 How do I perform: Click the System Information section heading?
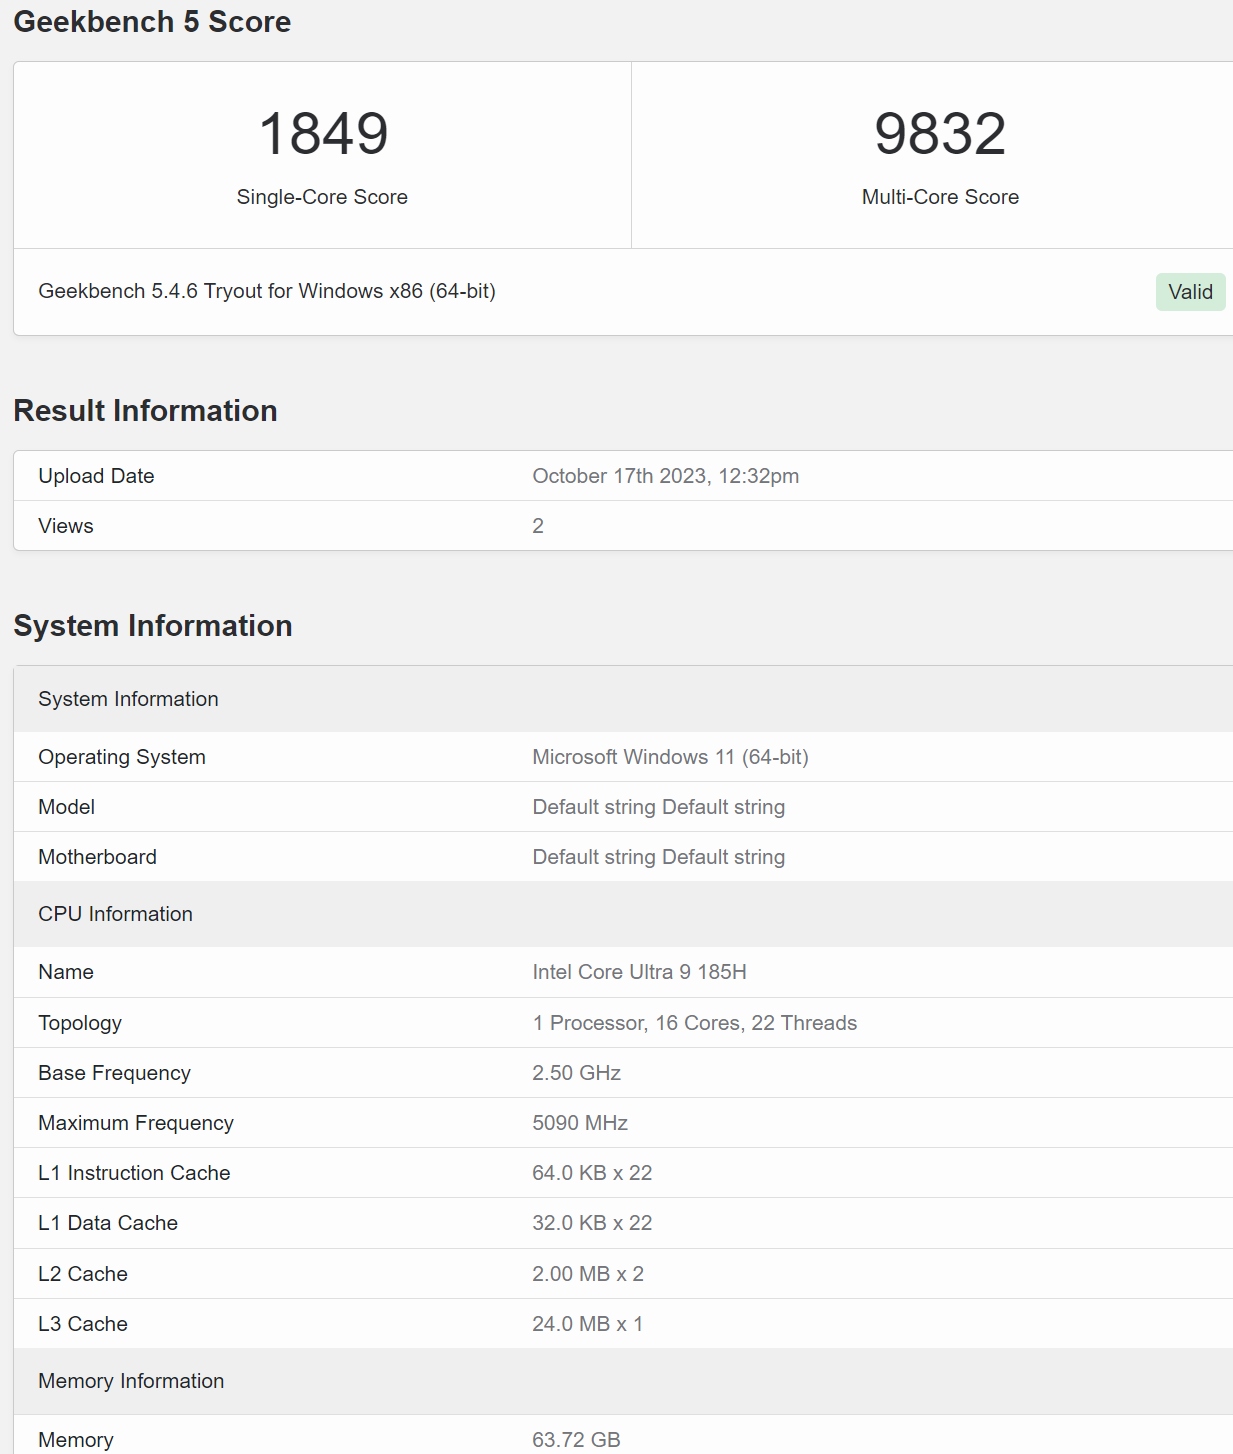click(153, 626)
